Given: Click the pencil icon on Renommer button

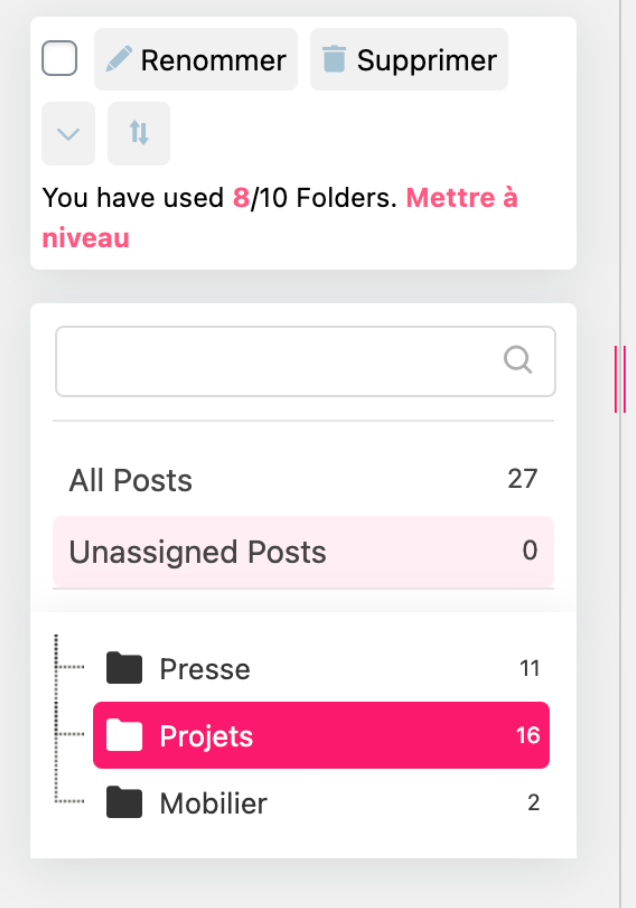Looking at the screenshot, I should tap(119, 60).
